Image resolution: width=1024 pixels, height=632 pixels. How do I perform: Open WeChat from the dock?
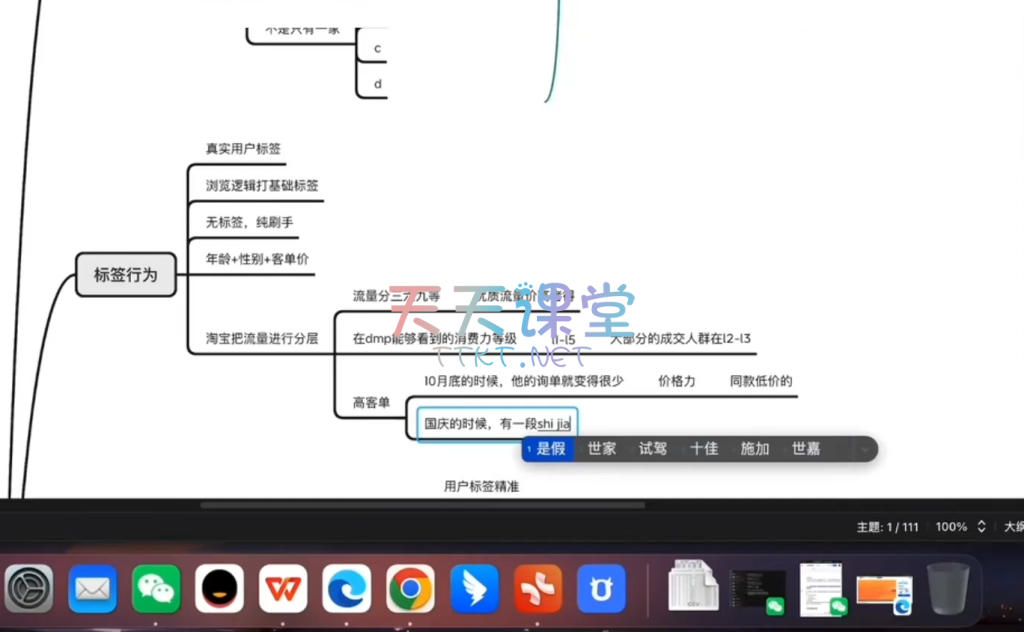tap(156, 588)
